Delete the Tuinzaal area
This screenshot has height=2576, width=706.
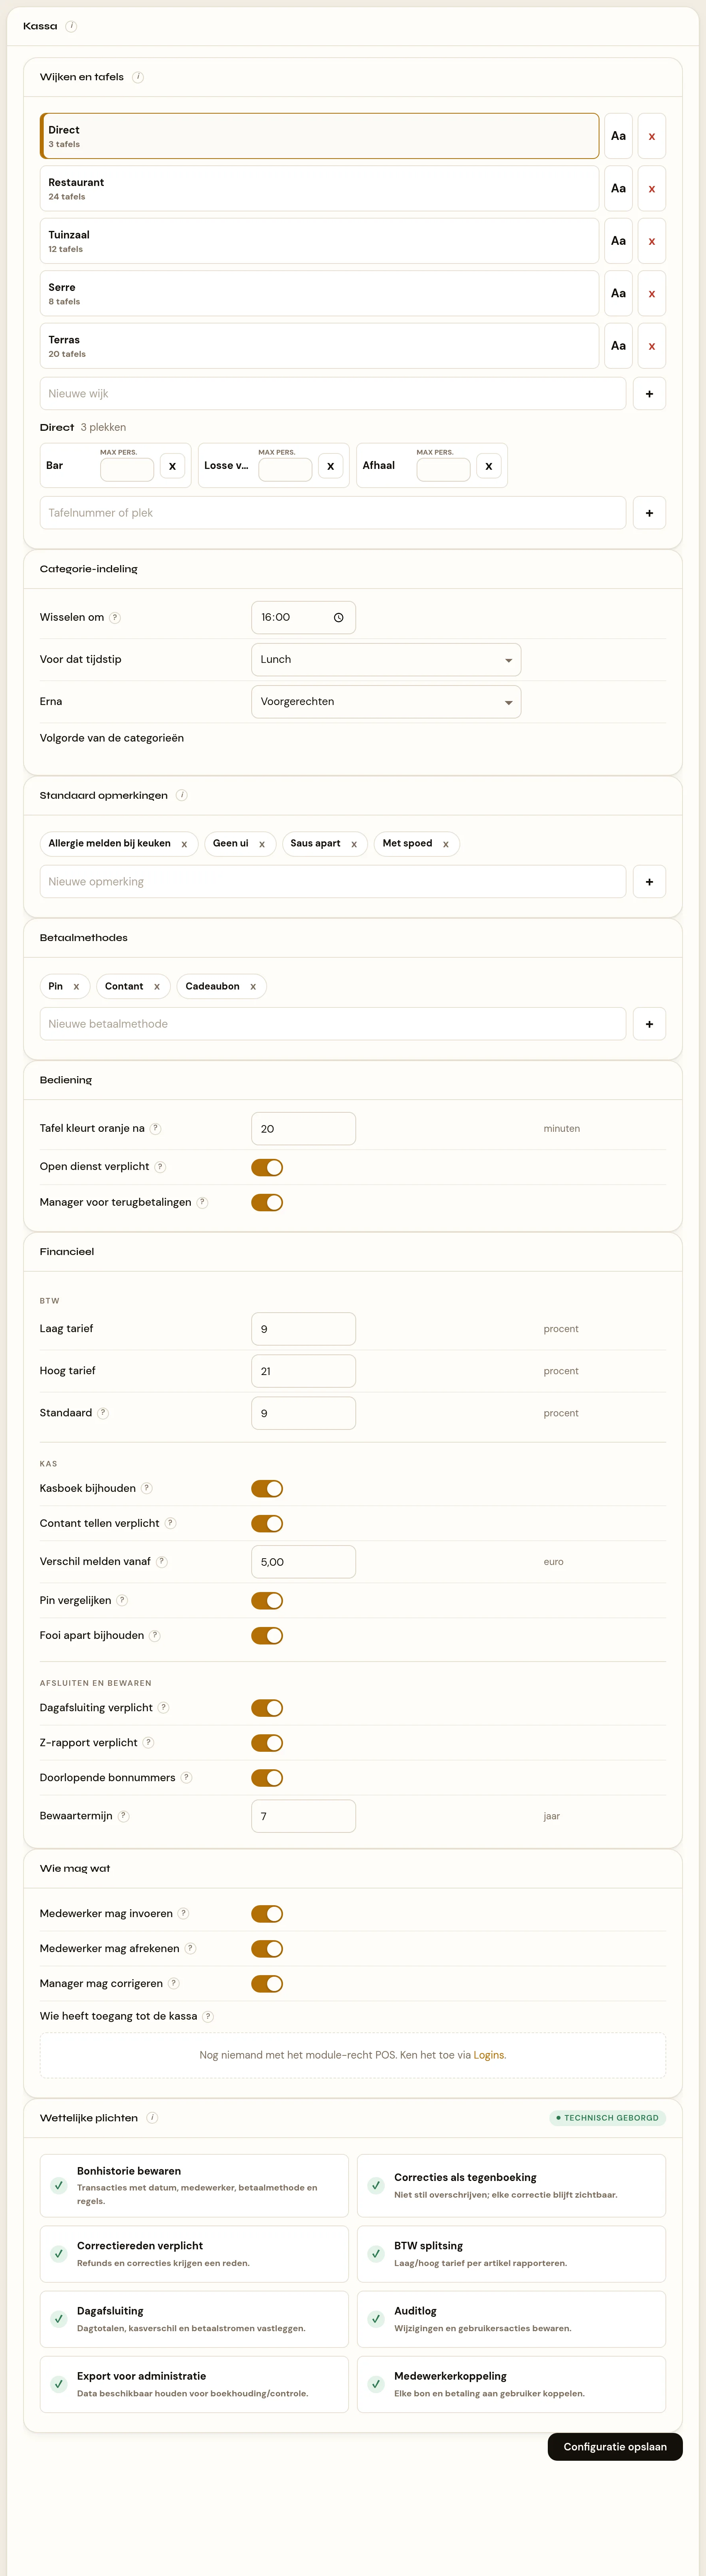(652, 241)
